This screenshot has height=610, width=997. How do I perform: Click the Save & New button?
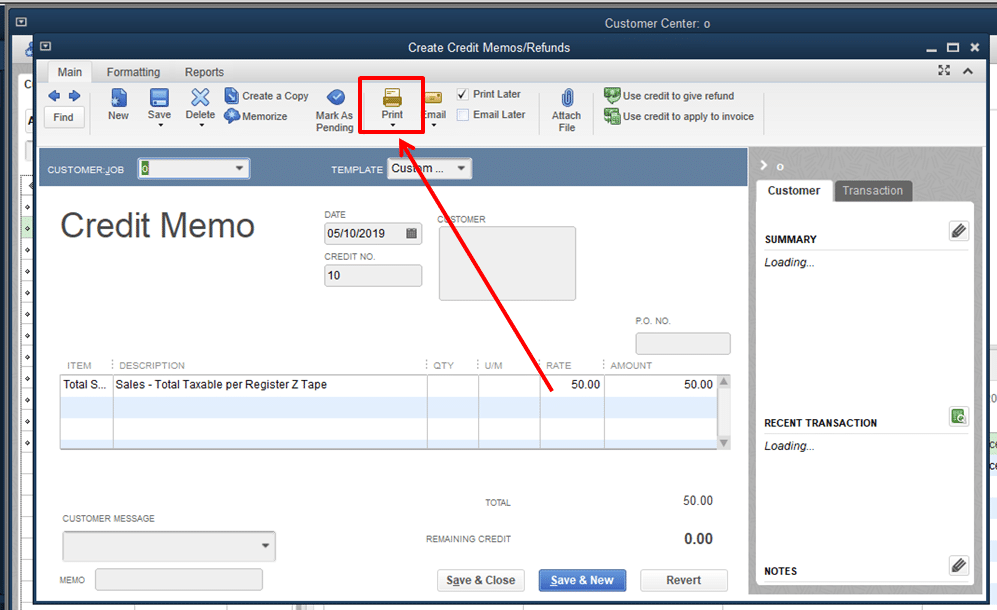click(x=582, y=580)
